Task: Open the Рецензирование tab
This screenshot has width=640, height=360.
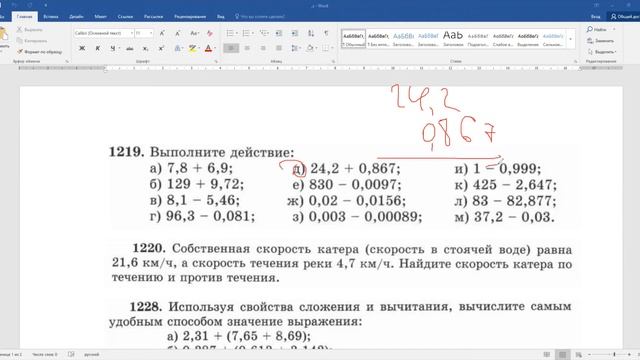Action: (190, 17)
